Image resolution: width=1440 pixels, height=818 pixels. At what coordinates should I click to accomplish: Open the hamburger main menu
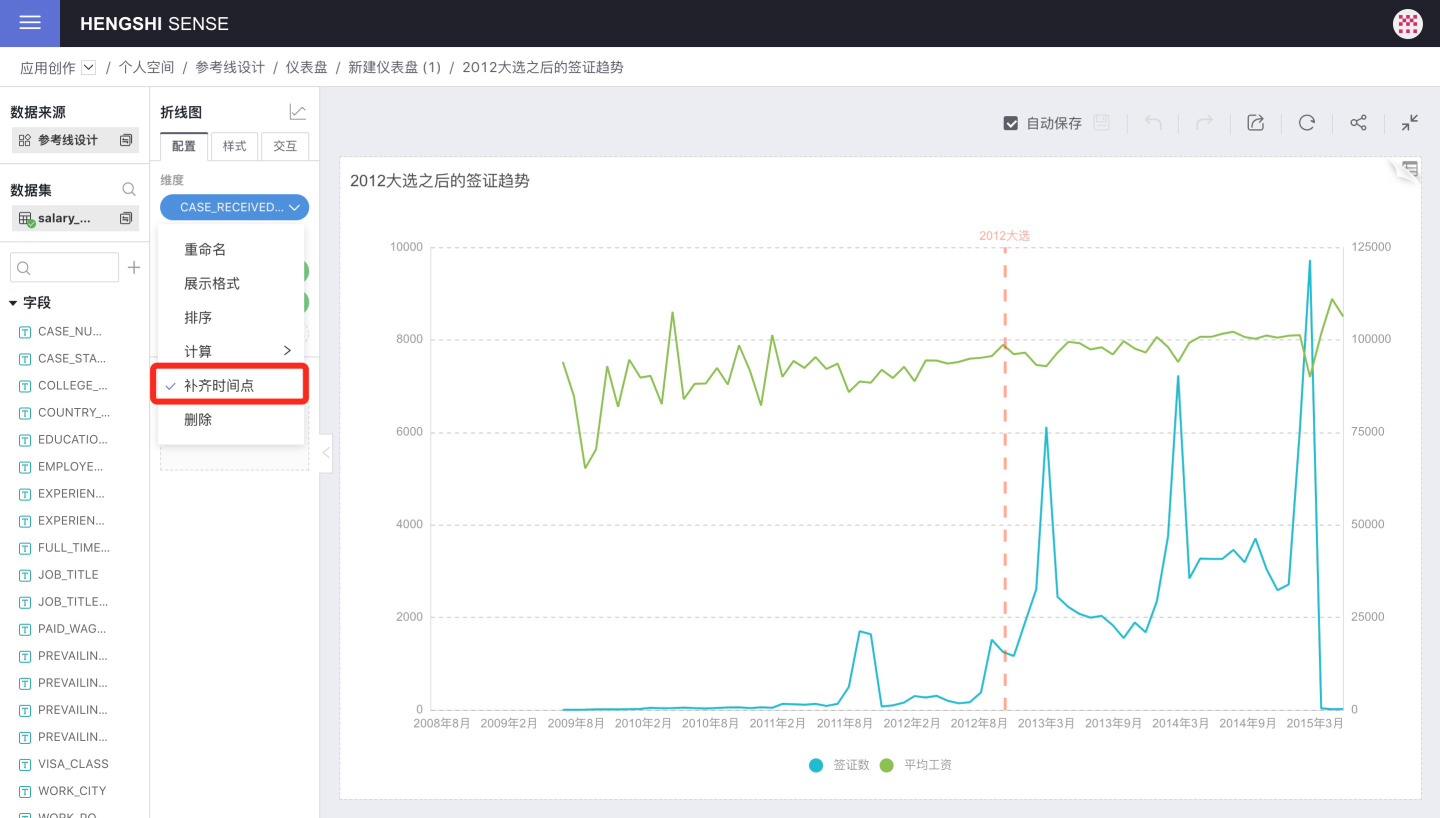30,23
